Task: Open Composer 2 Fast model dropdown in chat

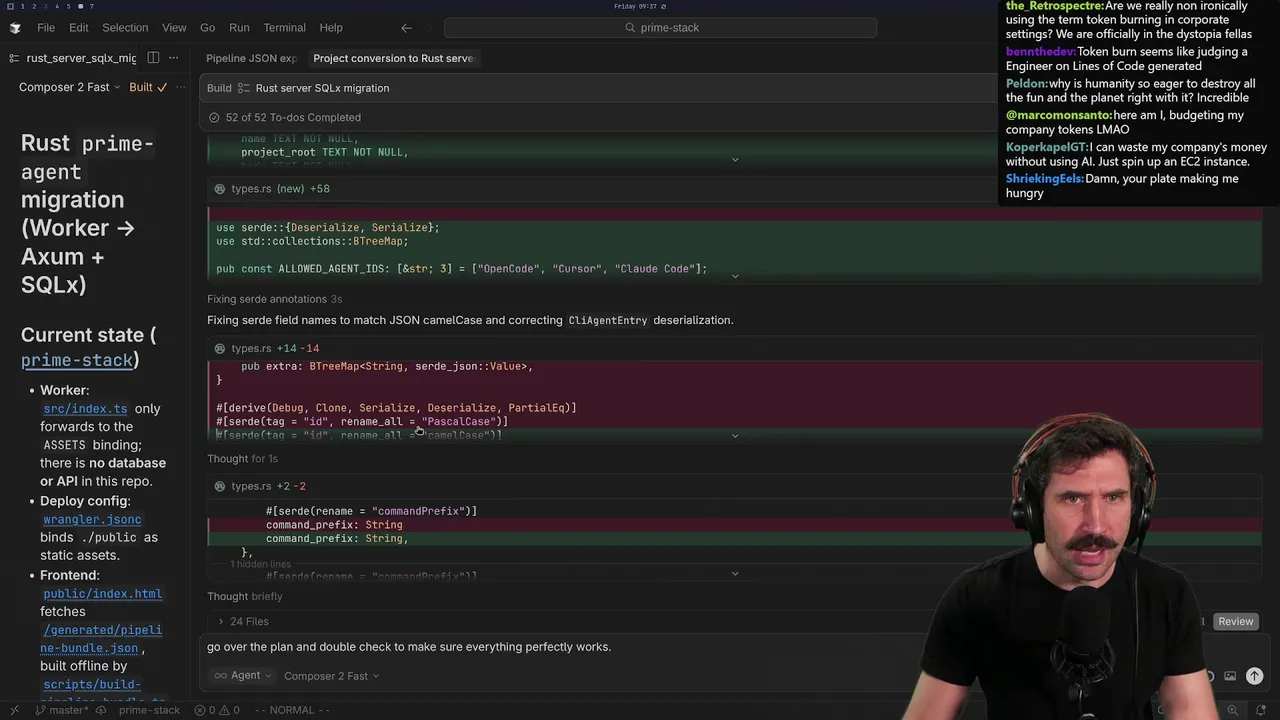Action: pos(331,676)
